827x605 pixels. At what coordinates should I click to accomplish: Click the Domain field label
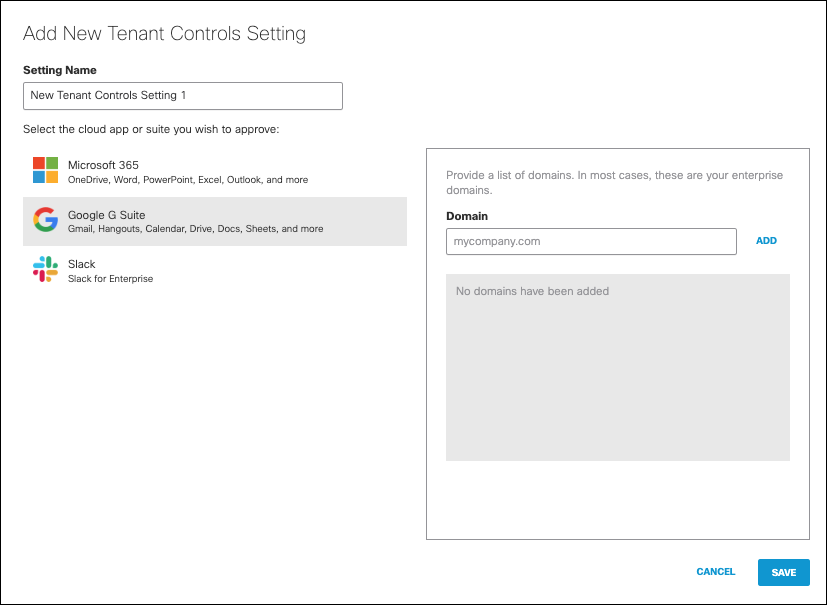pyautogui.click(x=467, y=216)
